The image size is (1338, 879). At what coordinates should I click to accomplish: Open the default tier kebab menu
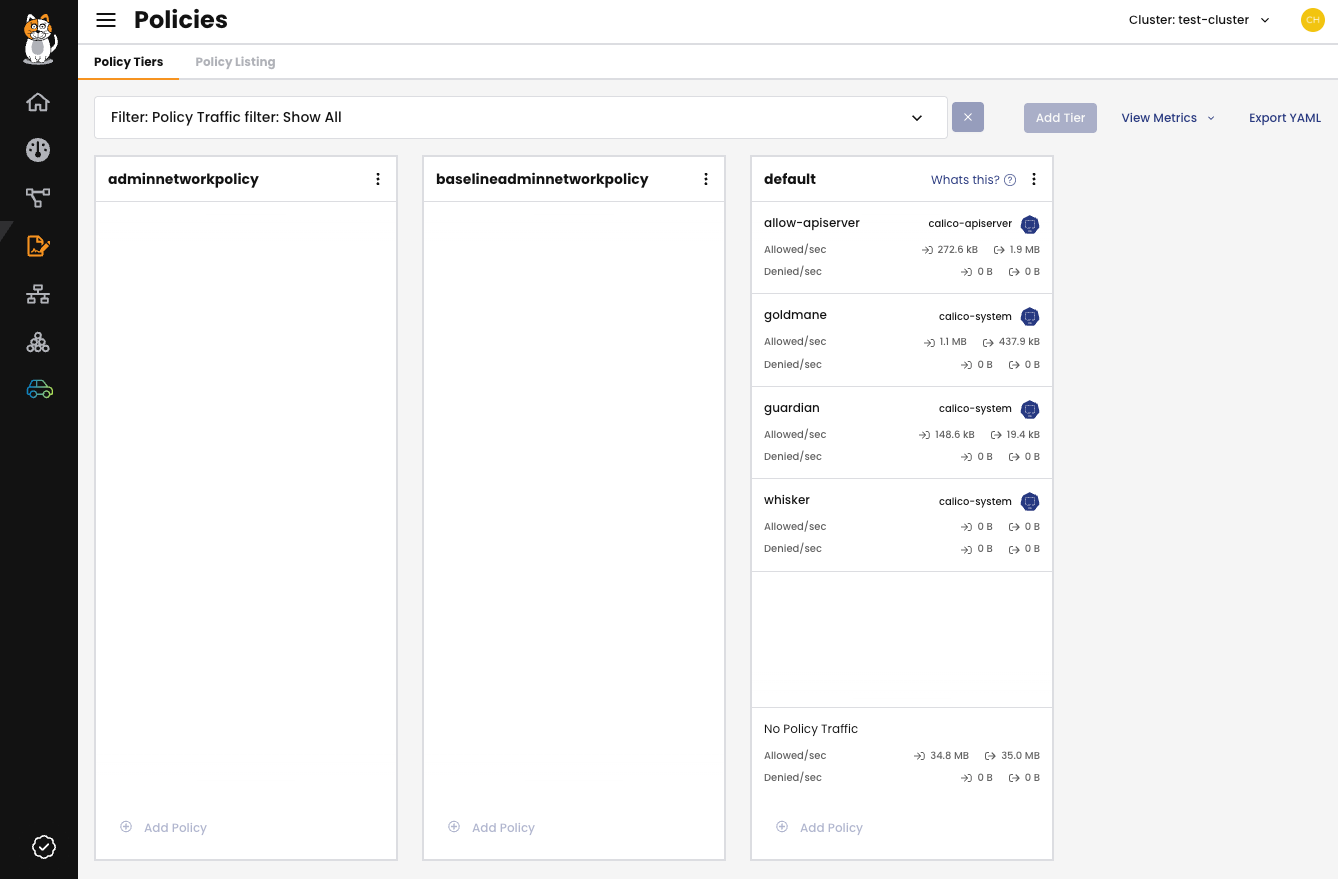1034,179
